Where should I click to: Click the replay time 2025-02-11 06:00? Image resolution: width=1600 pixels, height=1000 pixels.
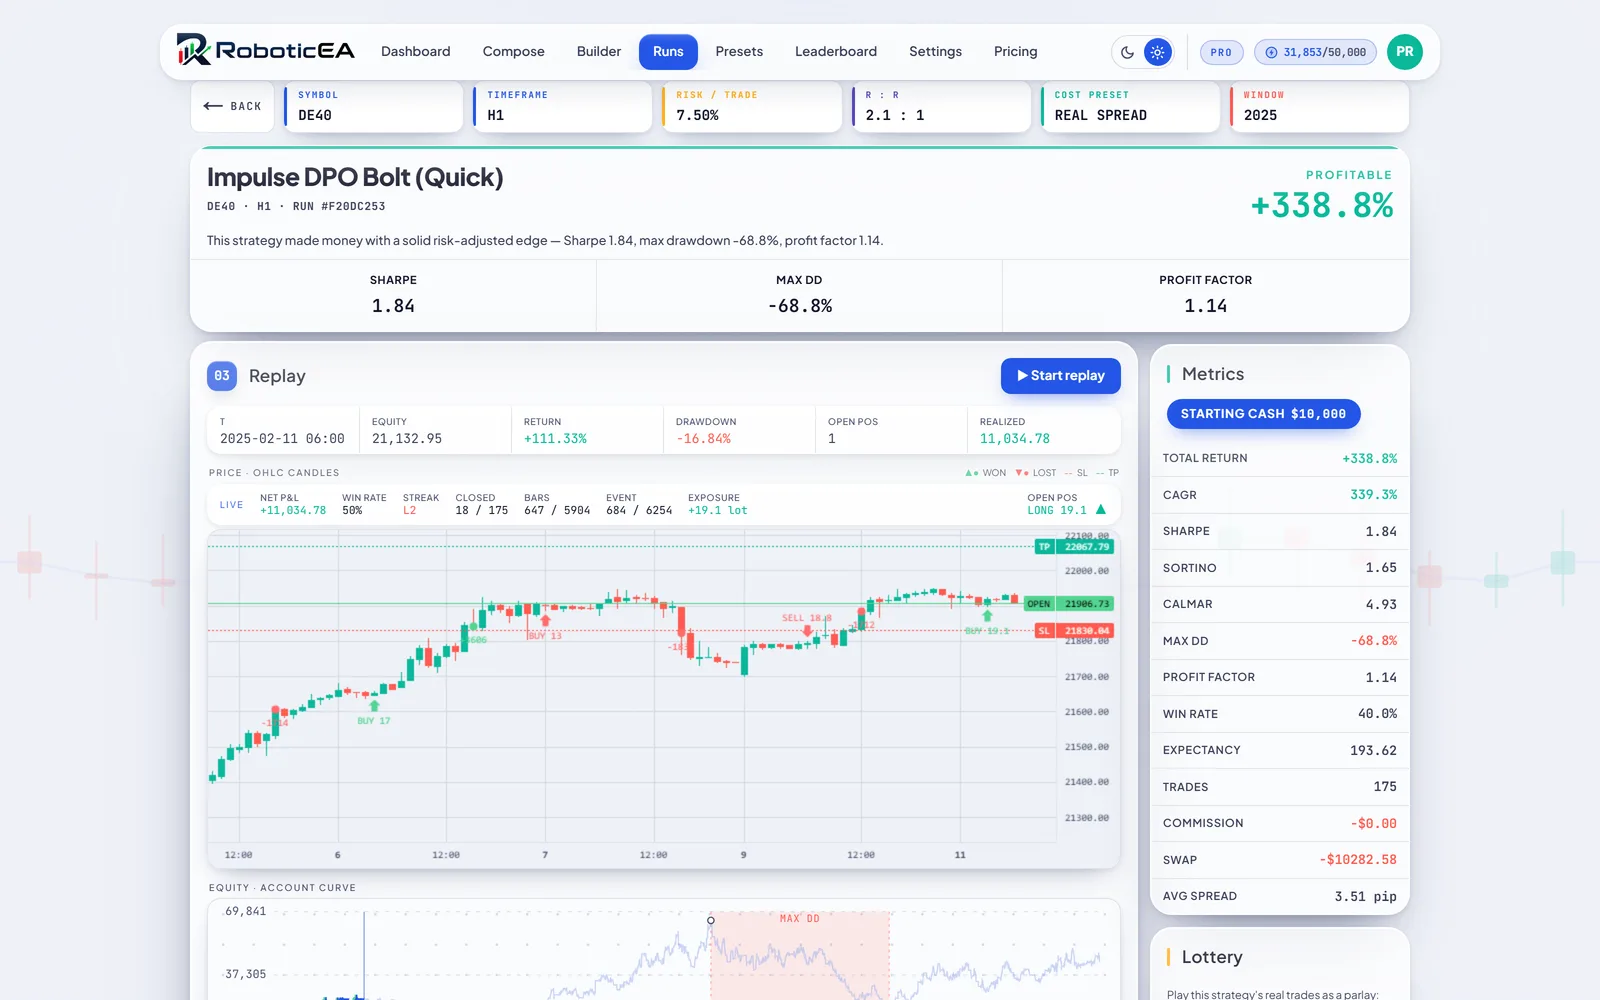point(282,439)
